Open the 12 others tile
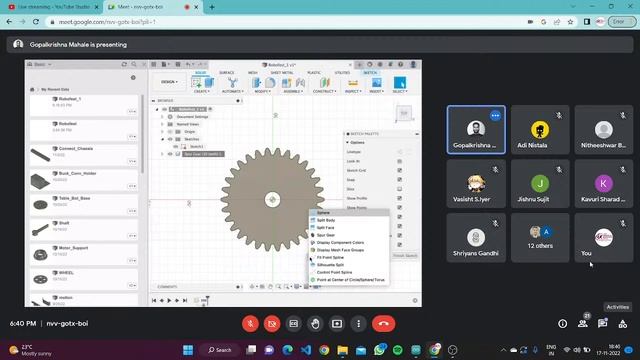The width and height of the screenshot is (640, 360). coord(540,238)
